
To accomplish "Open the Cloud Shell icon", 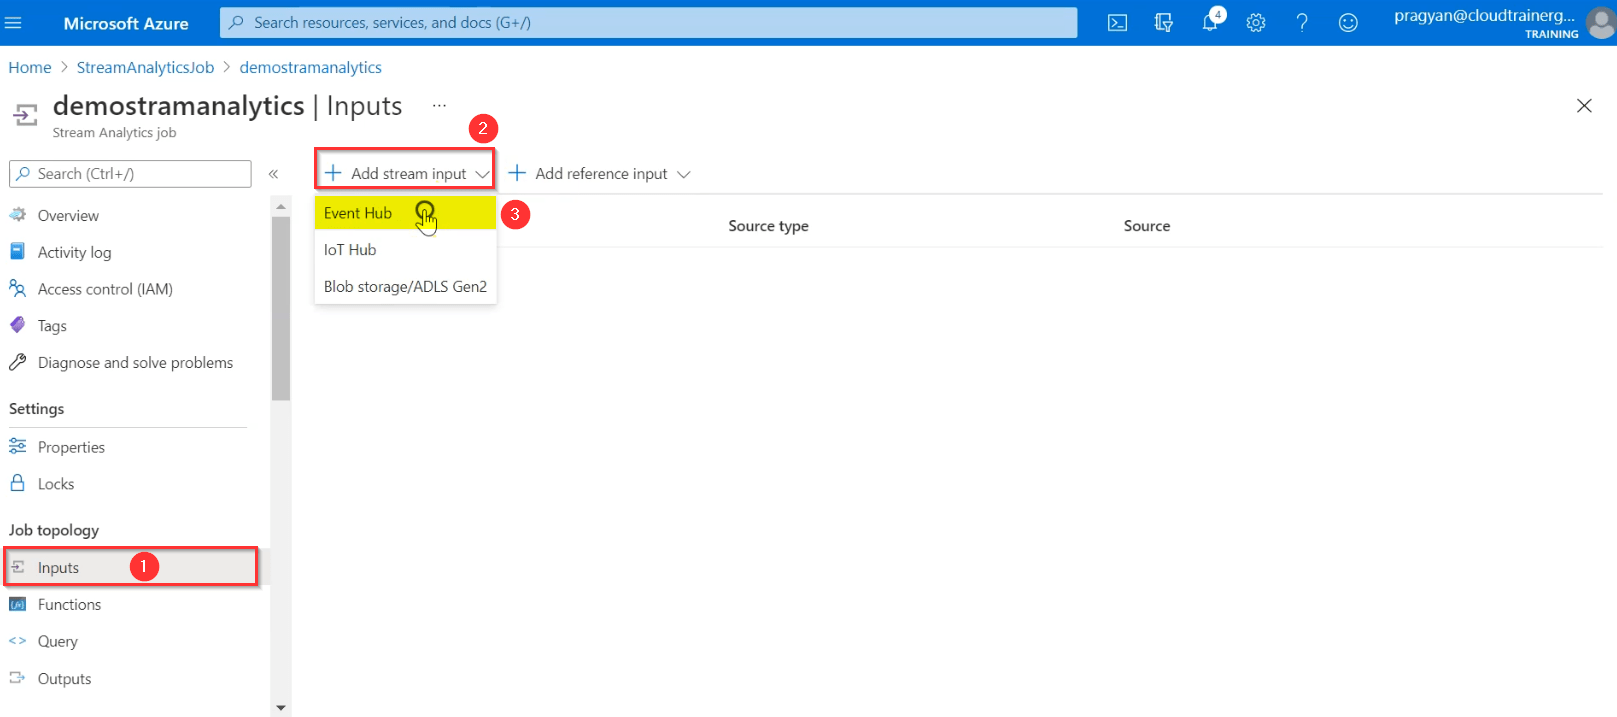I will click(x=1117, y=23).
